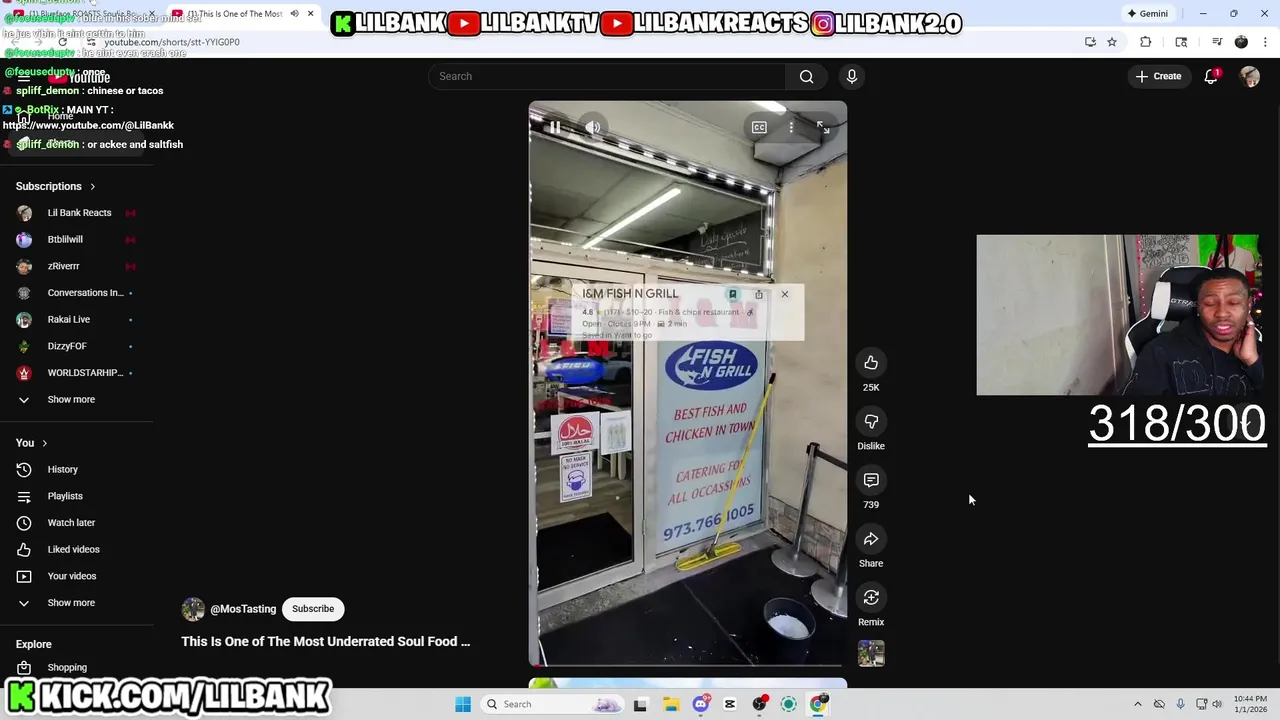Open the sound thumbnail below Remix

[871, 653]
